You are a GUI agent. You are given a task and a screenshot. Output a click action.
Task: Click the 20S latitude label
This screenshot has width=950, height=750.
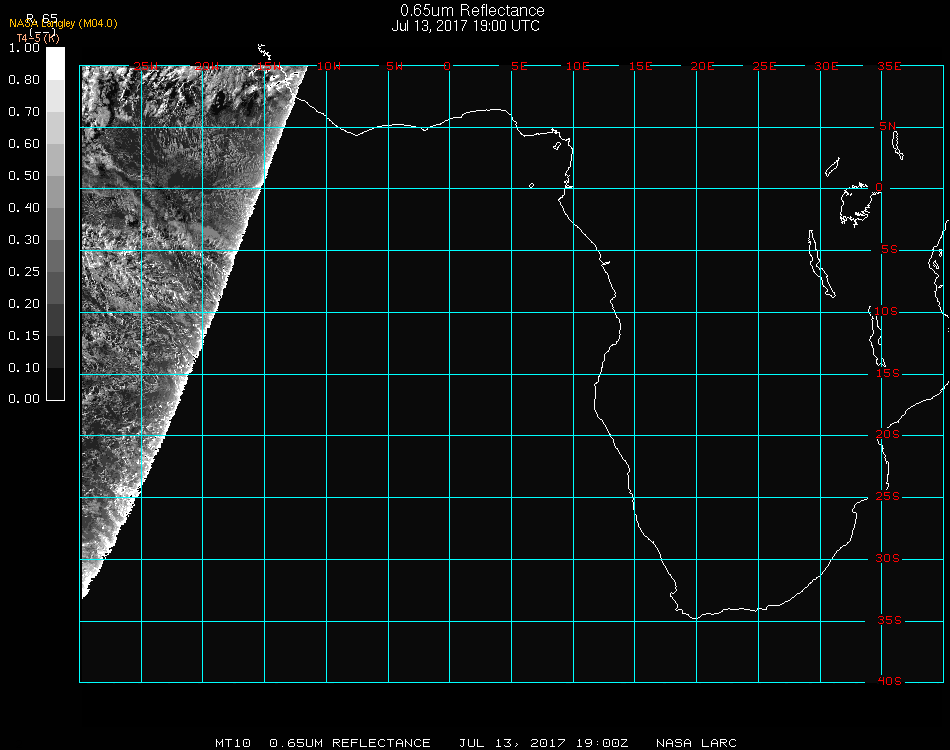888,435
